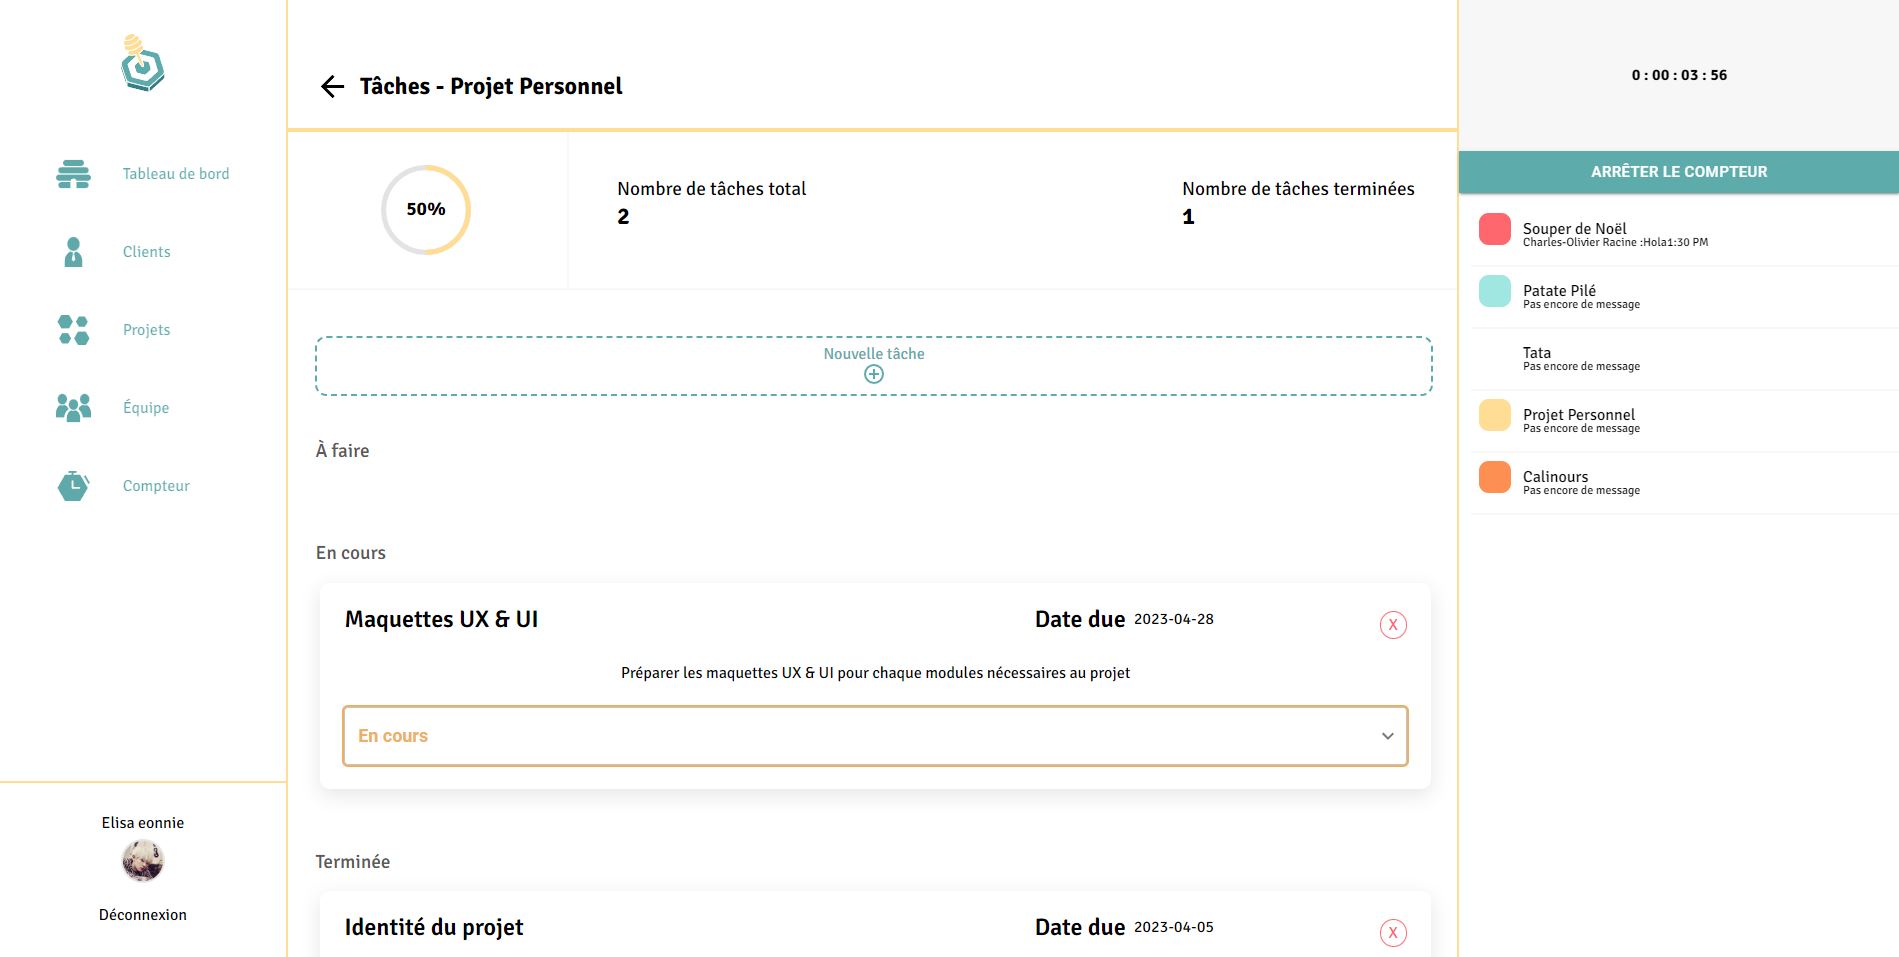Open the Projets menu item
Viewport: 1899px width, 957px height.
click(146, 330)
